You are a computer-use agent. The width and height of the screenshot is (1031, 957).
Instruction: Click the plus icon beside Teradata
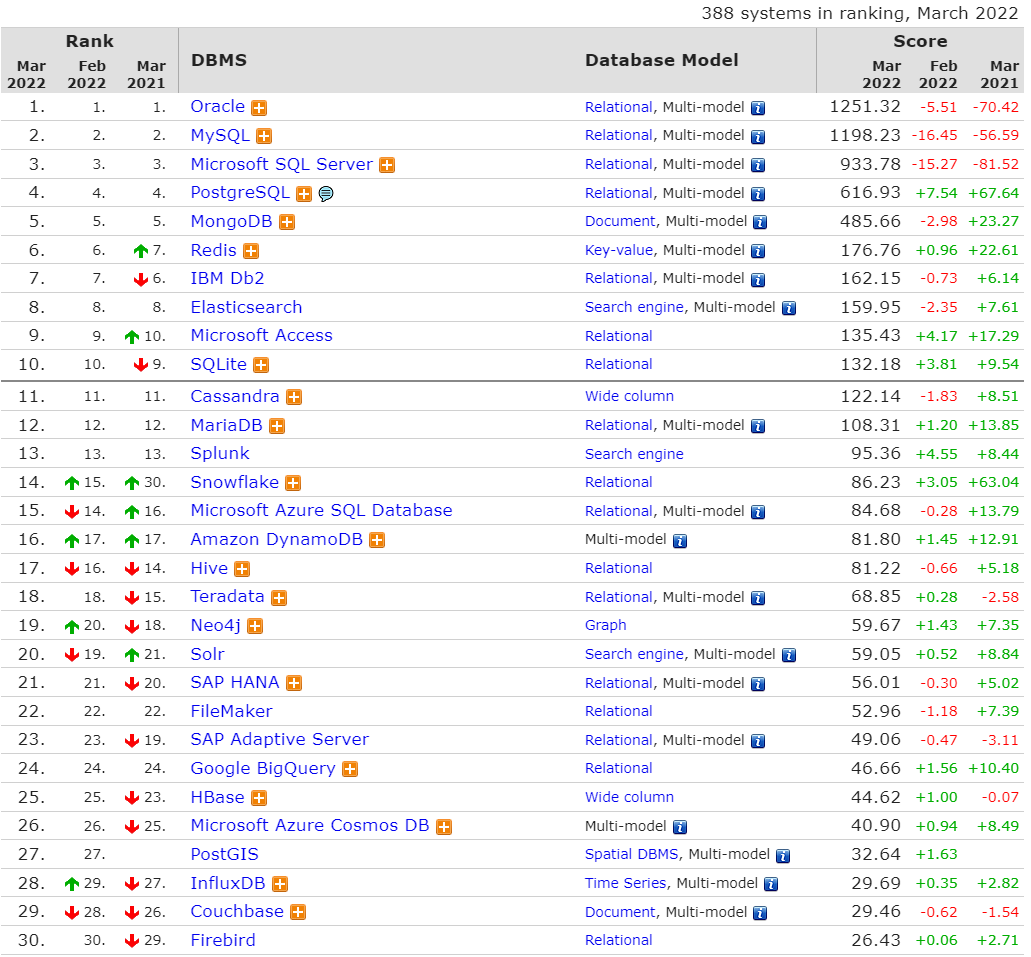[x=279, y=598]
